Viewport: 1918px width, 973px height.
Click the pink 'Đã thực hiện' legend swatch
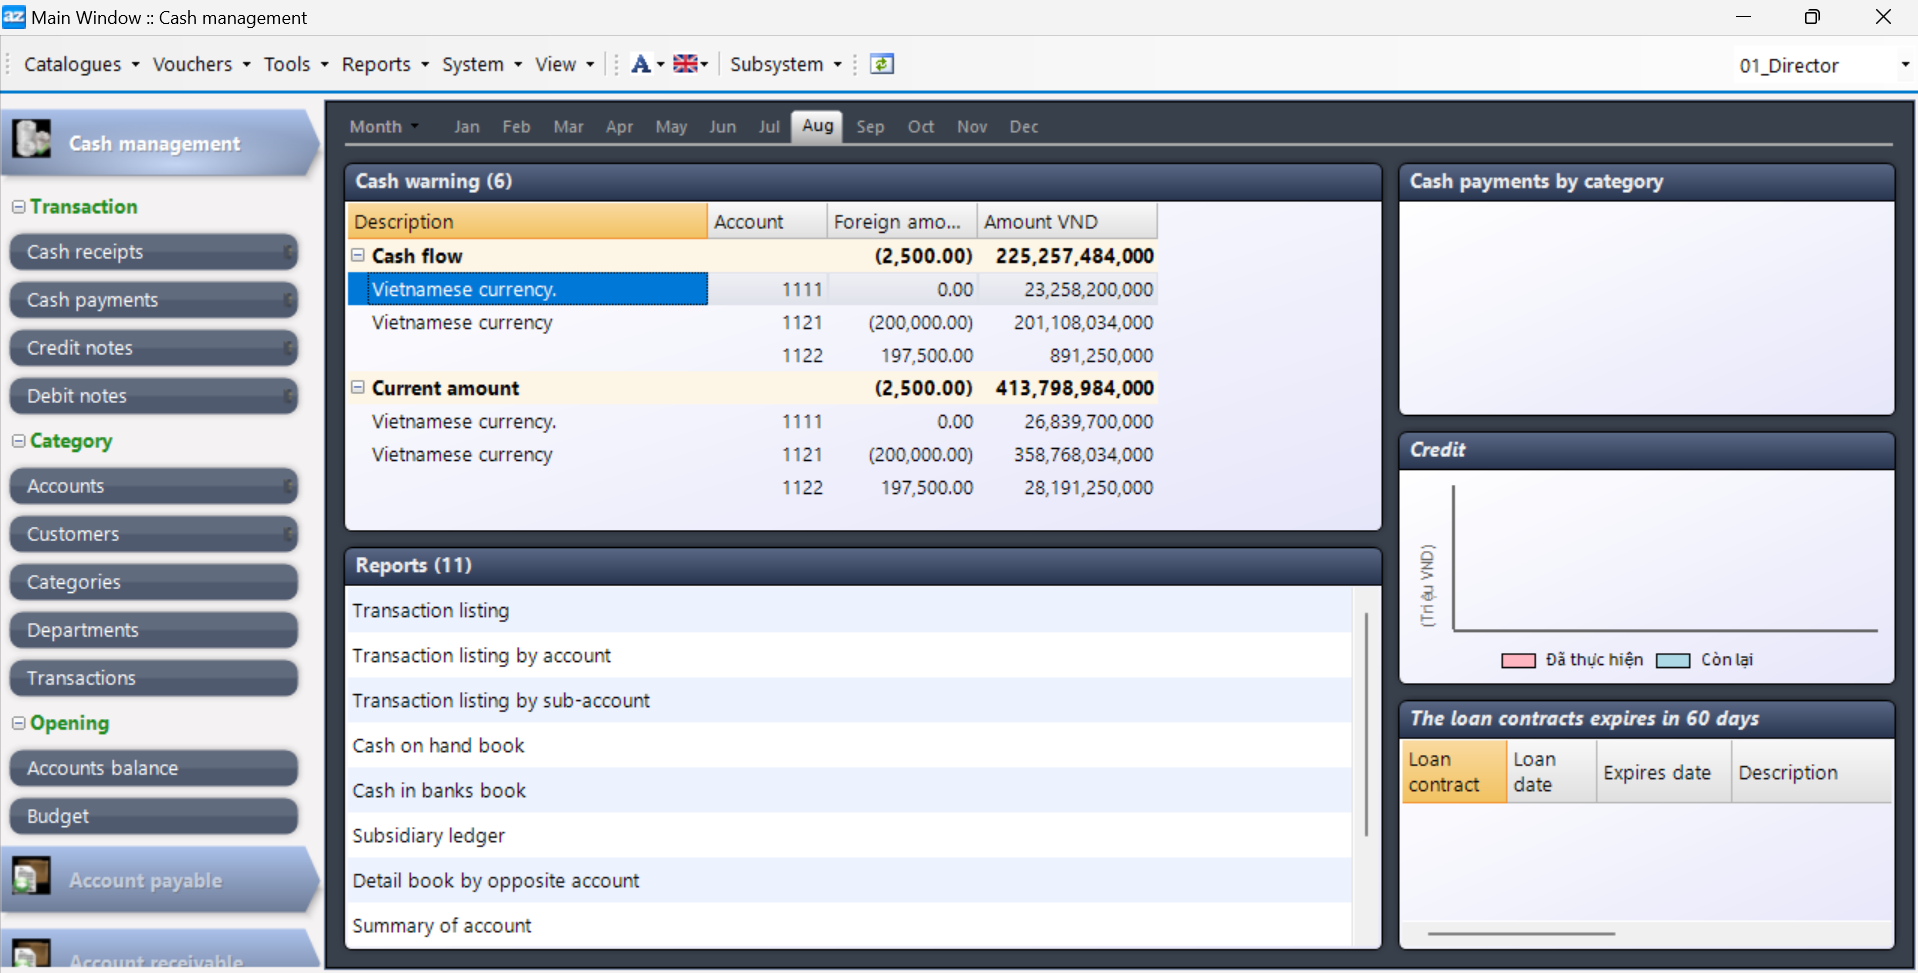[1518, 660]
